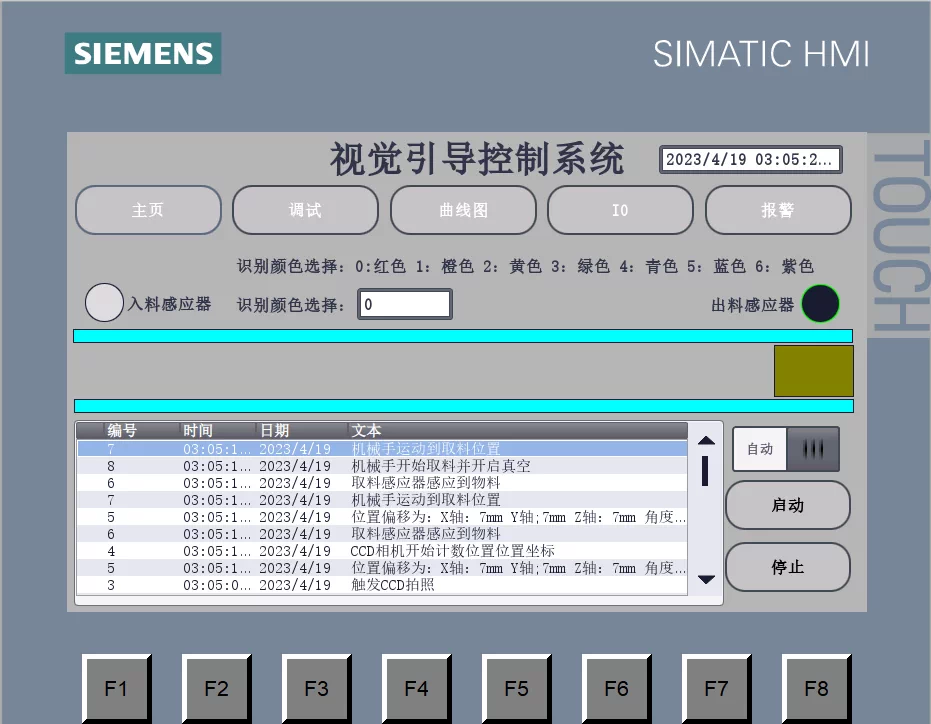Click the 停止 stop button
The height and width of the screenshot is (724, 931).
point(787,567)
